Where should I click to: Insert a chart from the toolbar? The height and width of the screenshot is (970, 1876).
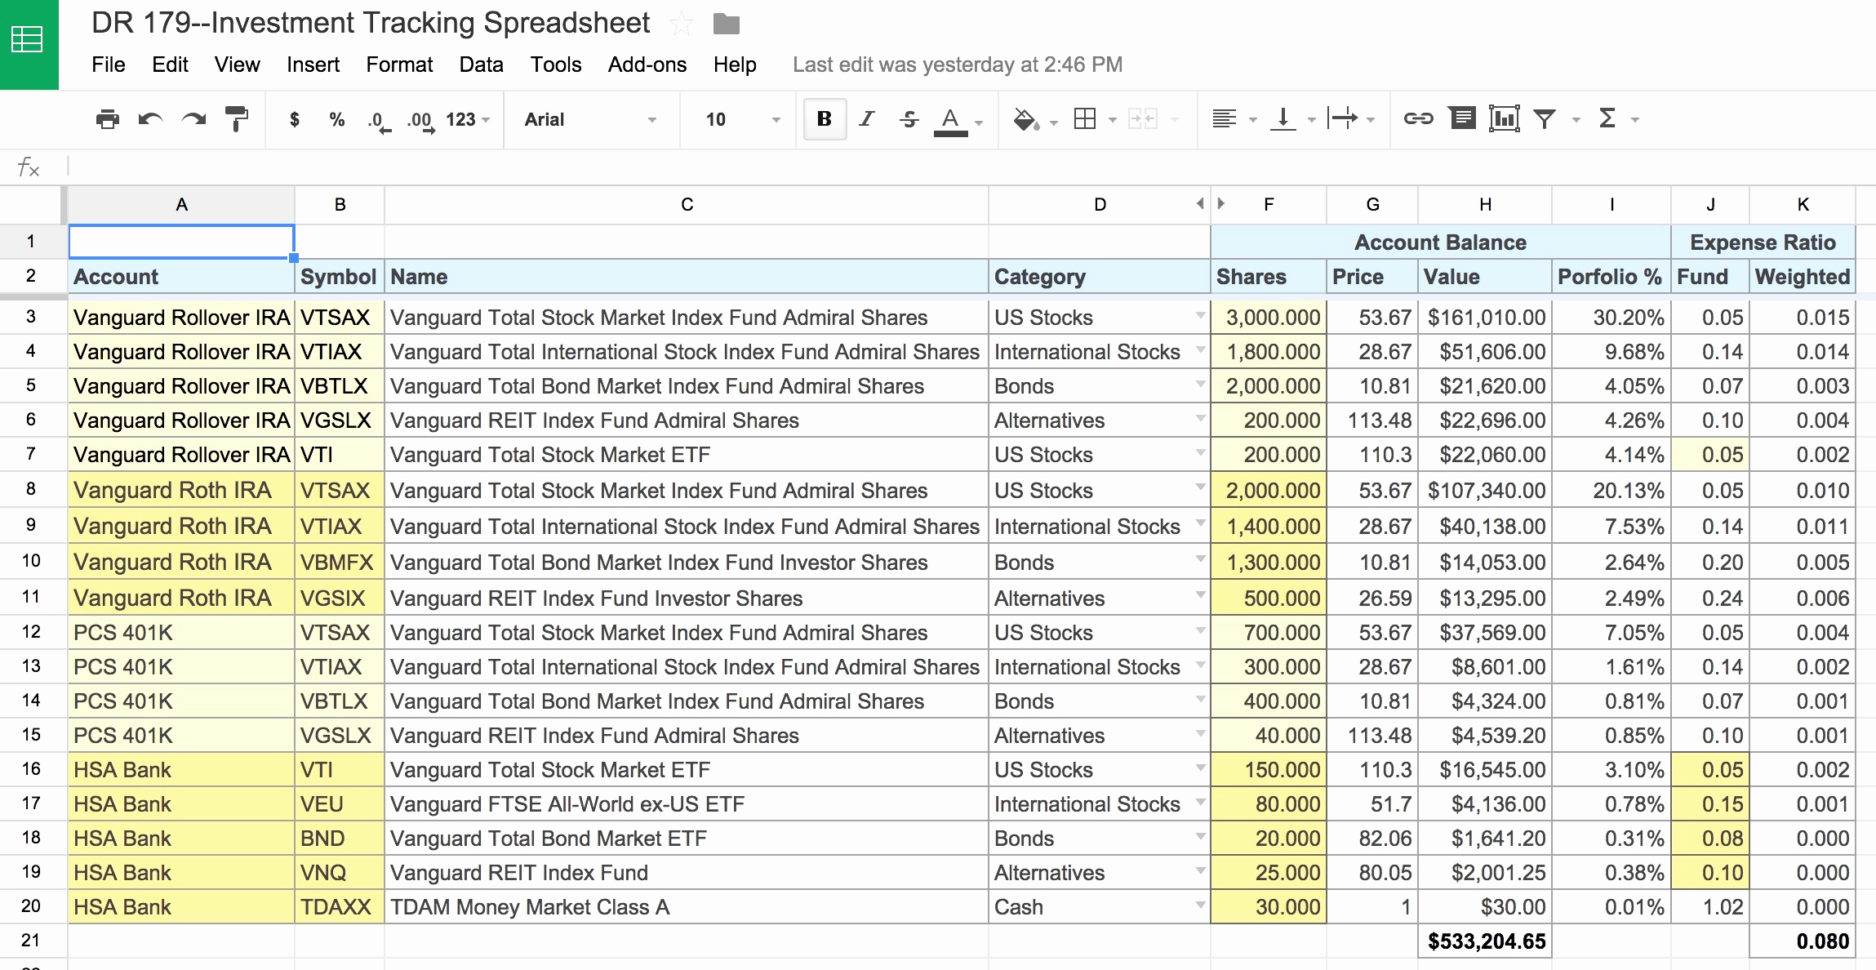(x=1503, y=118)
